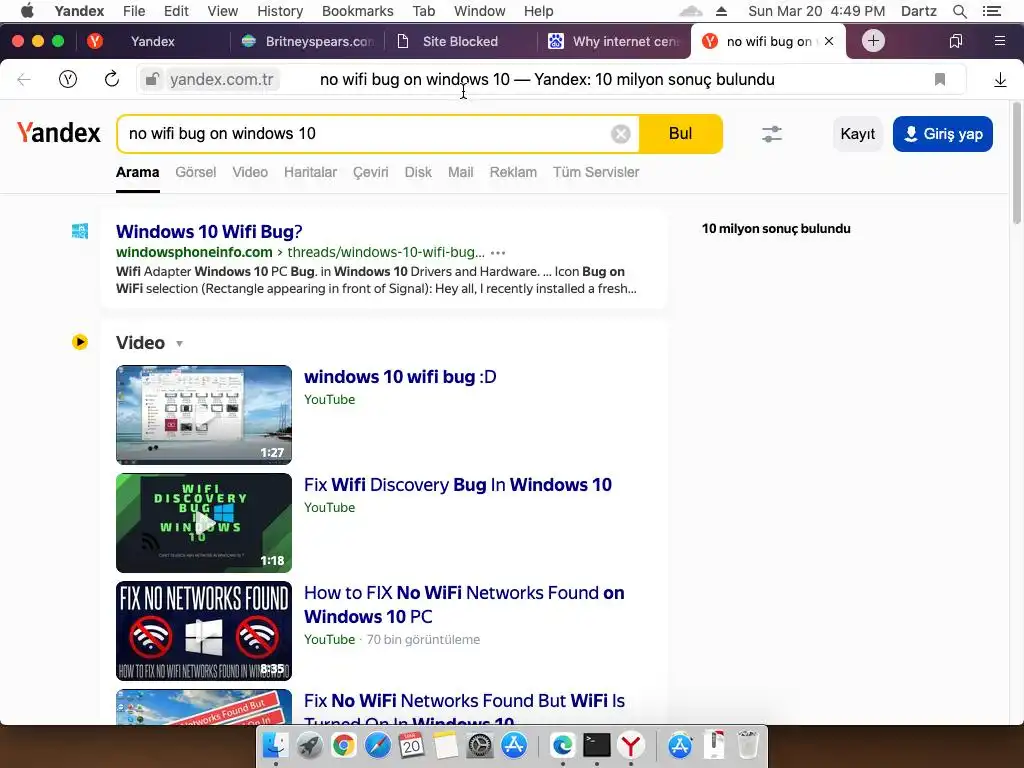Screen dimensions: 1024x768
Task: Open Trash in the Dock
Action: tap(748, 745)
